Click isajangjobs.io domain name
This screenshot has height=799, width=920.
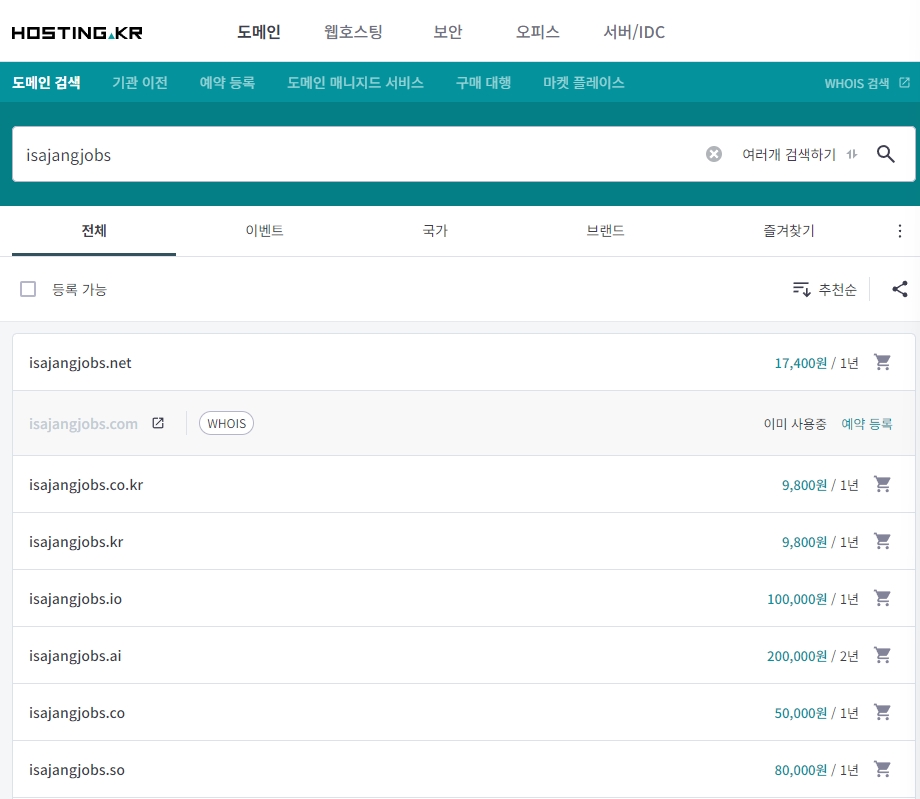76,599
